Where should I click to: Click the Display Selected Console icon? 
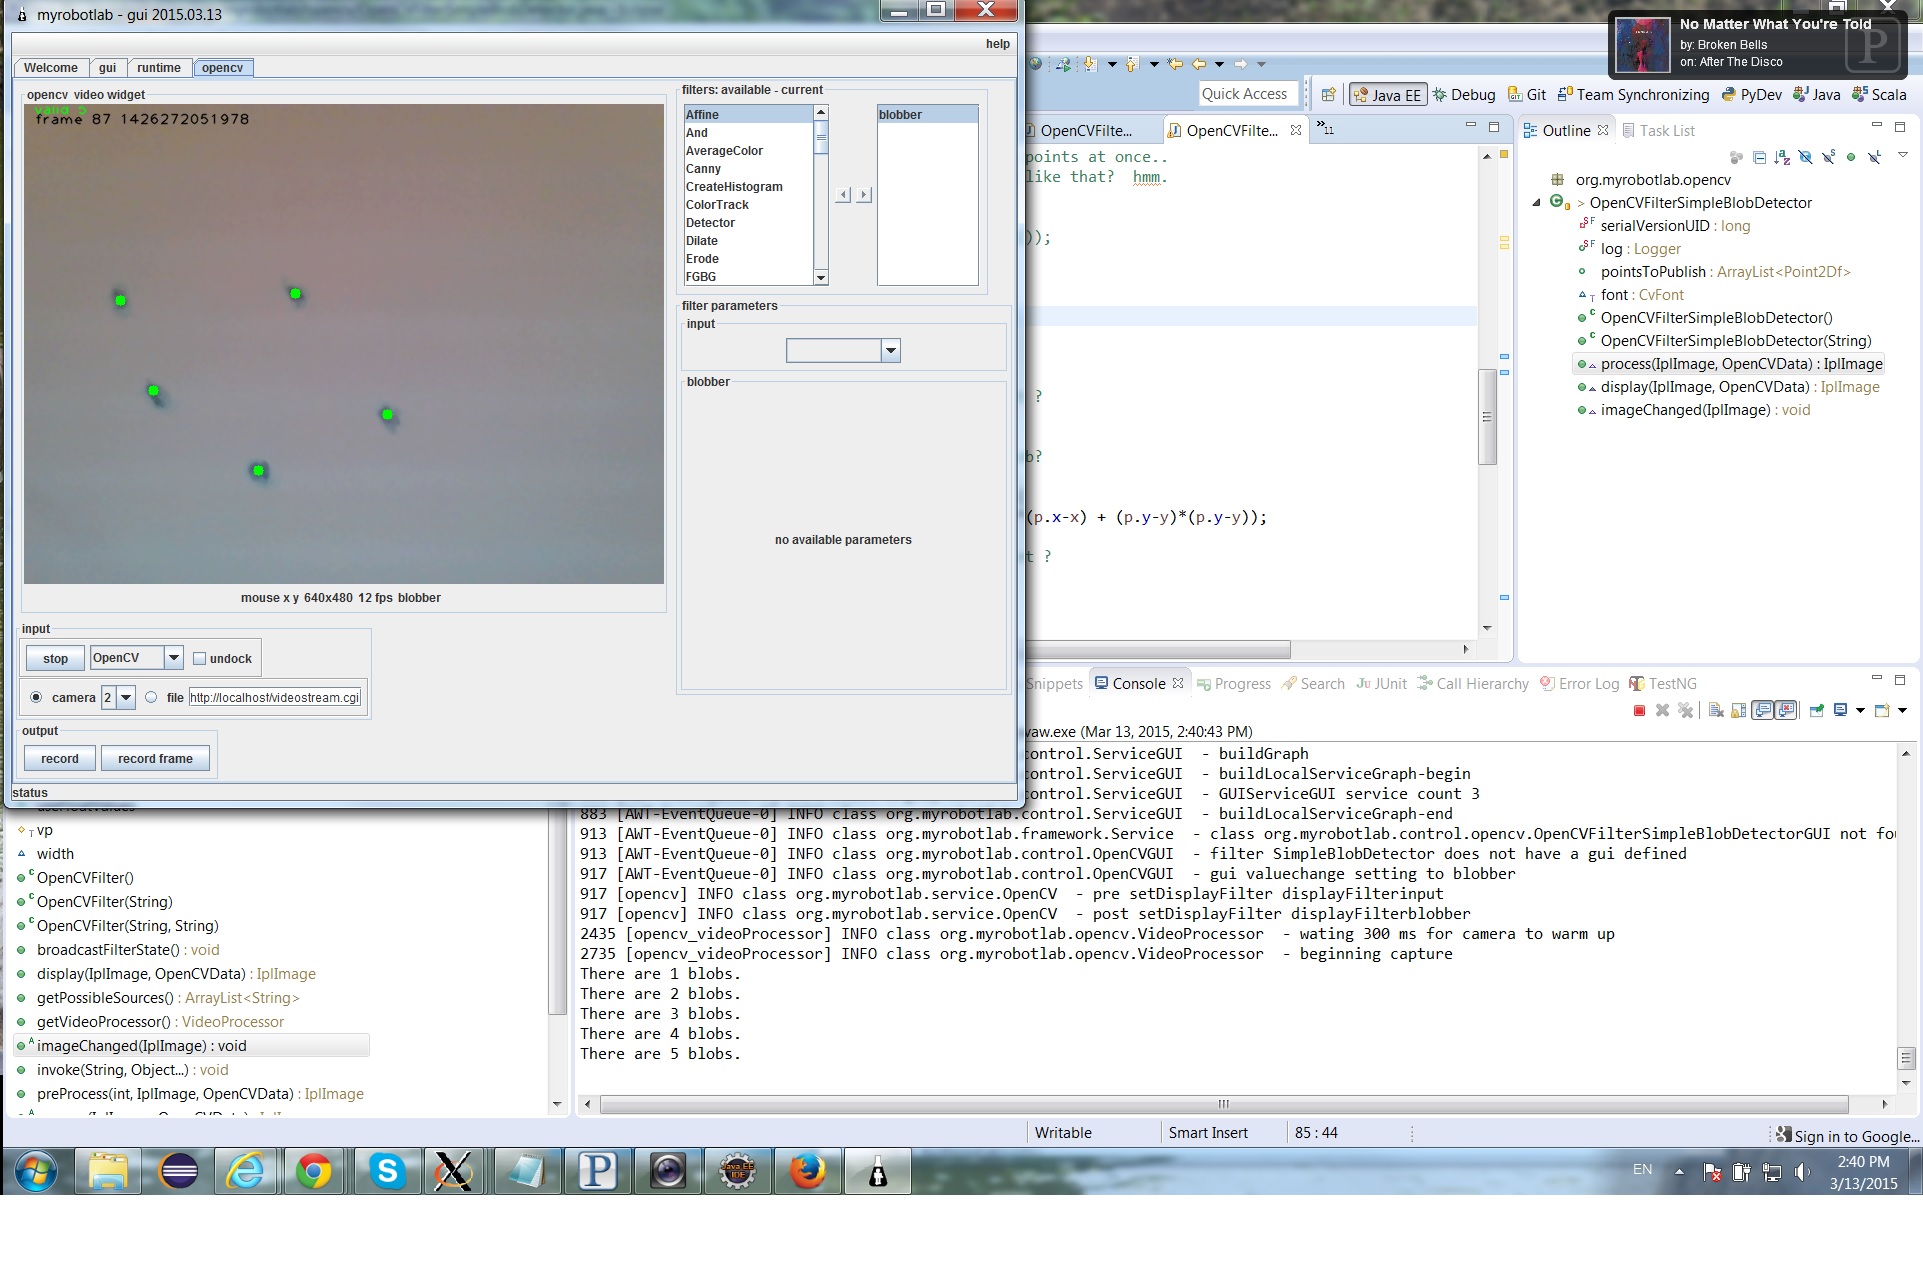click(1840, 710)
